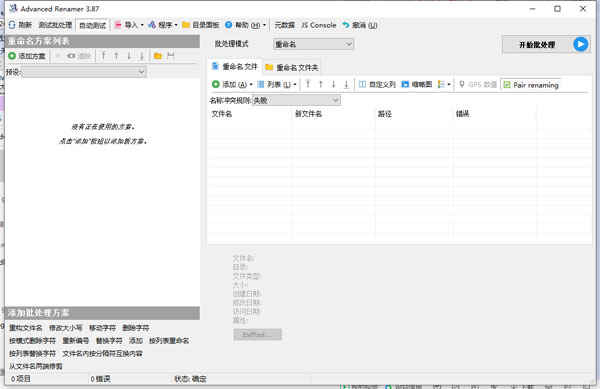Image resolution: width=600 pixels, height=389 pixels.
Task: Click the GPS data map-pin icon
Action: [462, 85]
